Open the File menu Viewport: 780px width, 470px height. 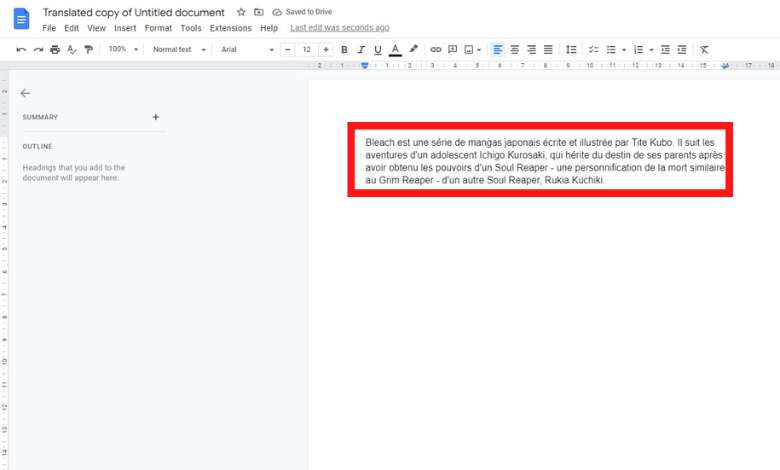pyautogui.click(x=49, y=28)
